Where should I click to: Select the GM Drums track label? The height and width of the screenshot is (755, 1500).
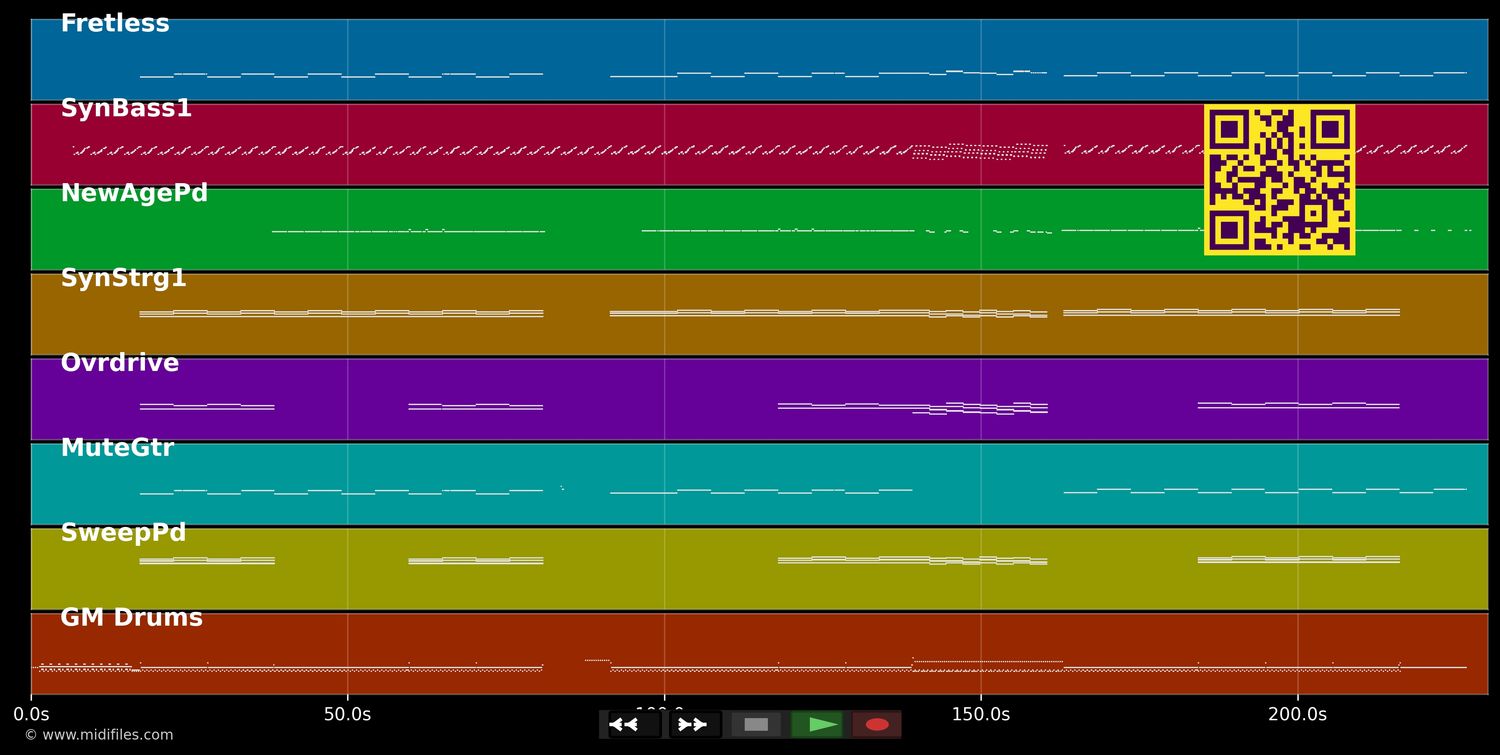pos(129,617)
